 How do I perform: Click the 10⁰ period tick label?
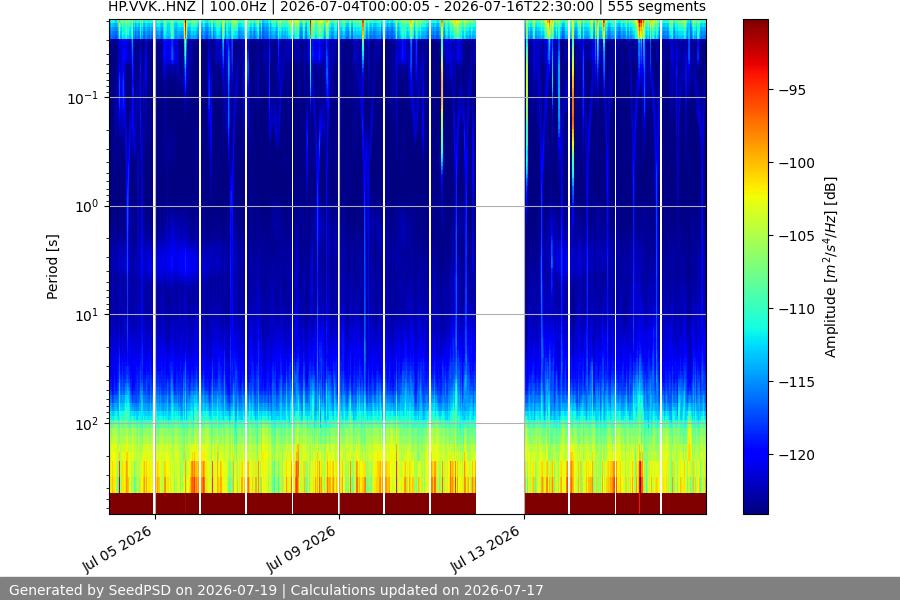click(x=87, y=207)
